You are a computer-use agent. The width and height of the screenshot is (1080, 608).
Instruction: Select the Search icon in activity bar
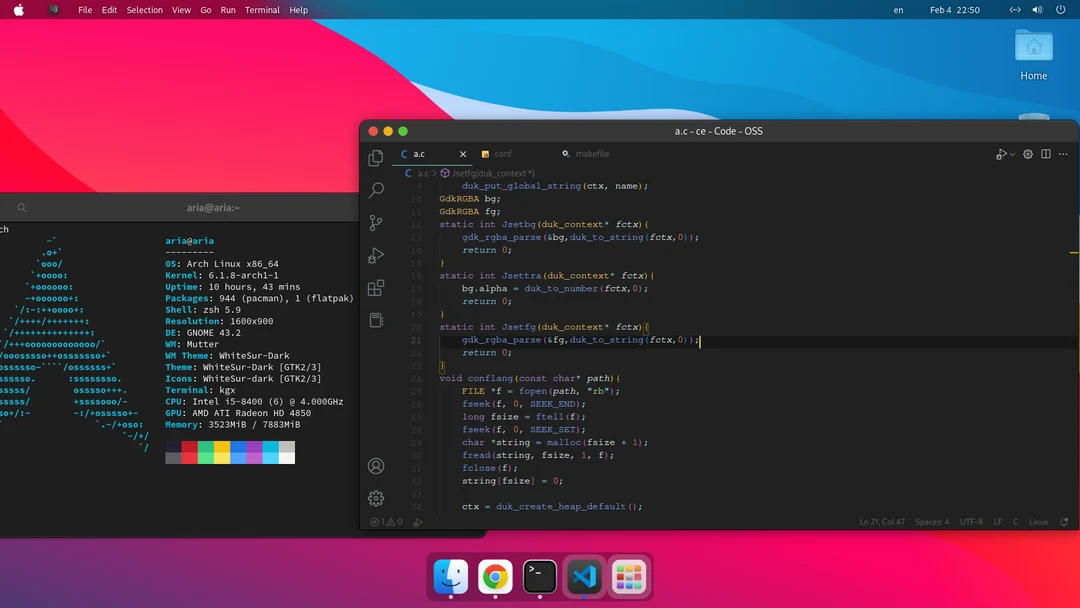tap(376, 190)
